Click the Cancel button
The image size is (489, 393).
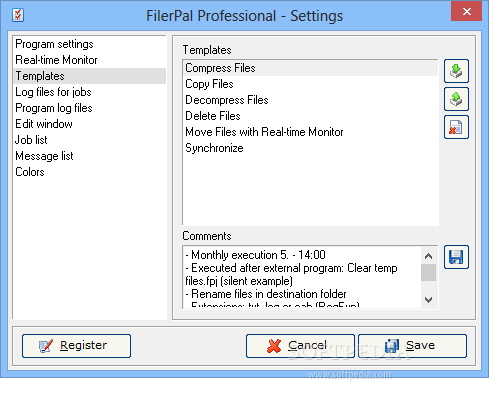click(300, 346)
